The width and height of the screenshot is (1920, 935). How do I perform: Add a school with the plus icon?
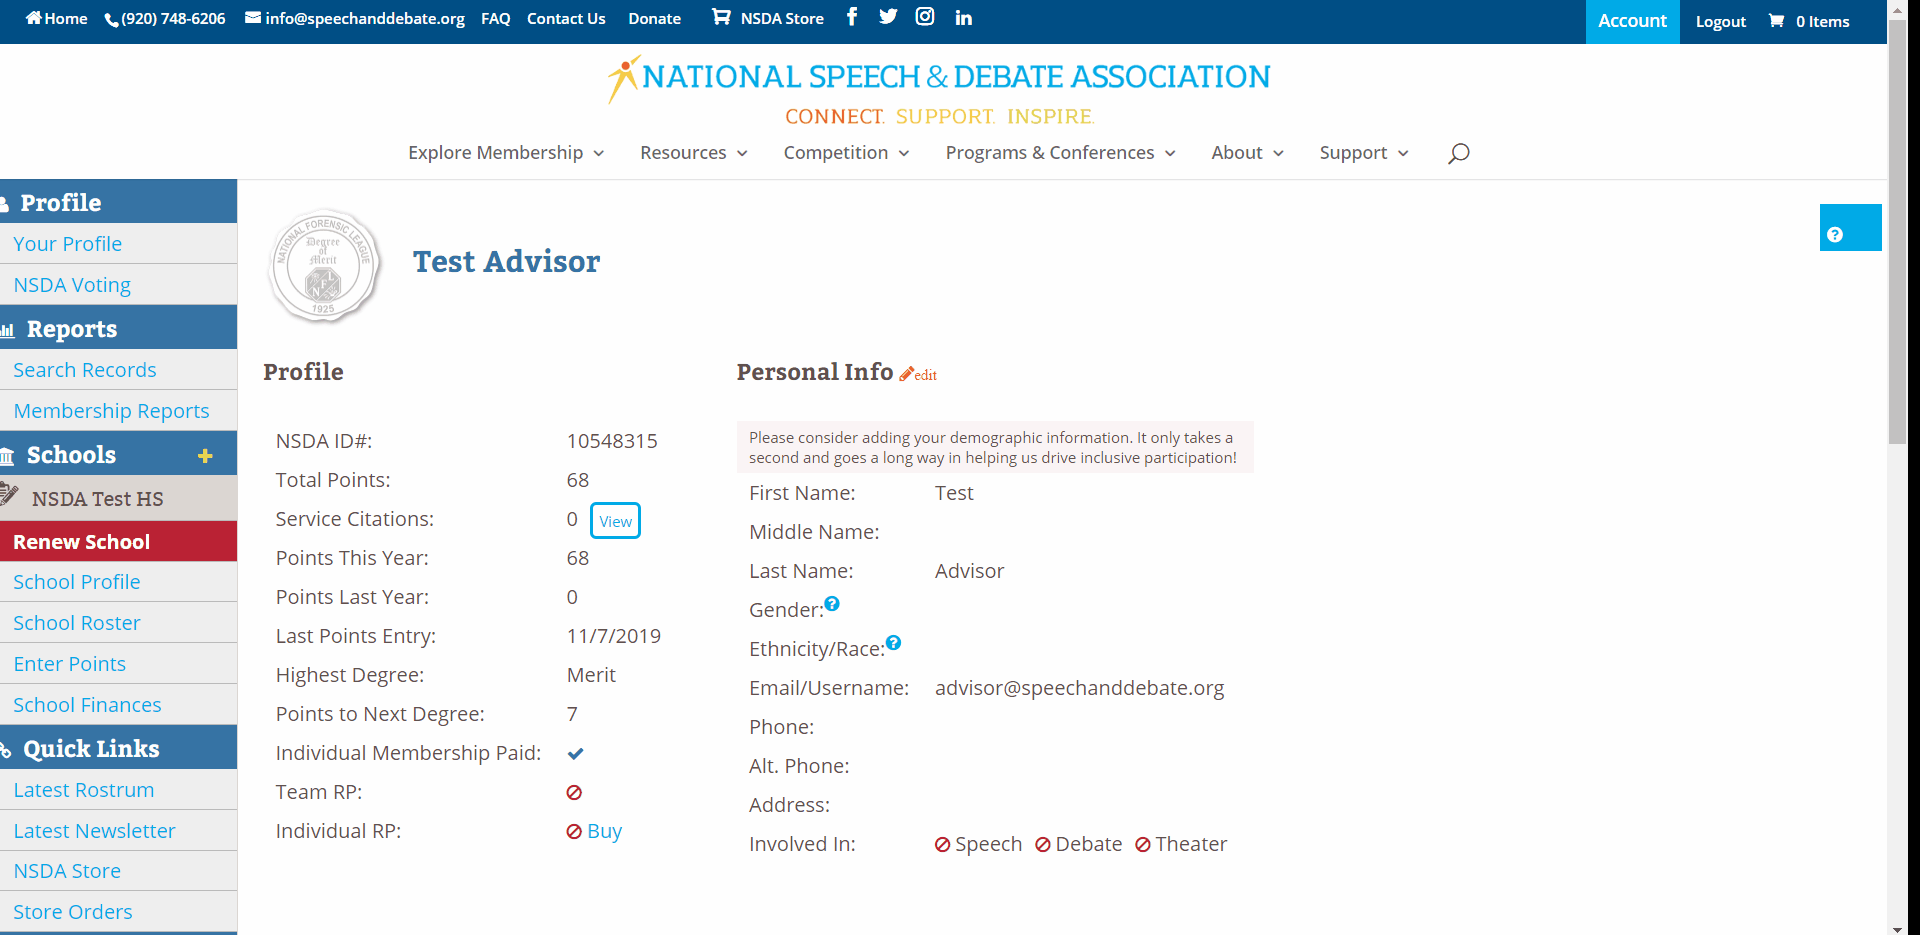(x=205, y=456)
